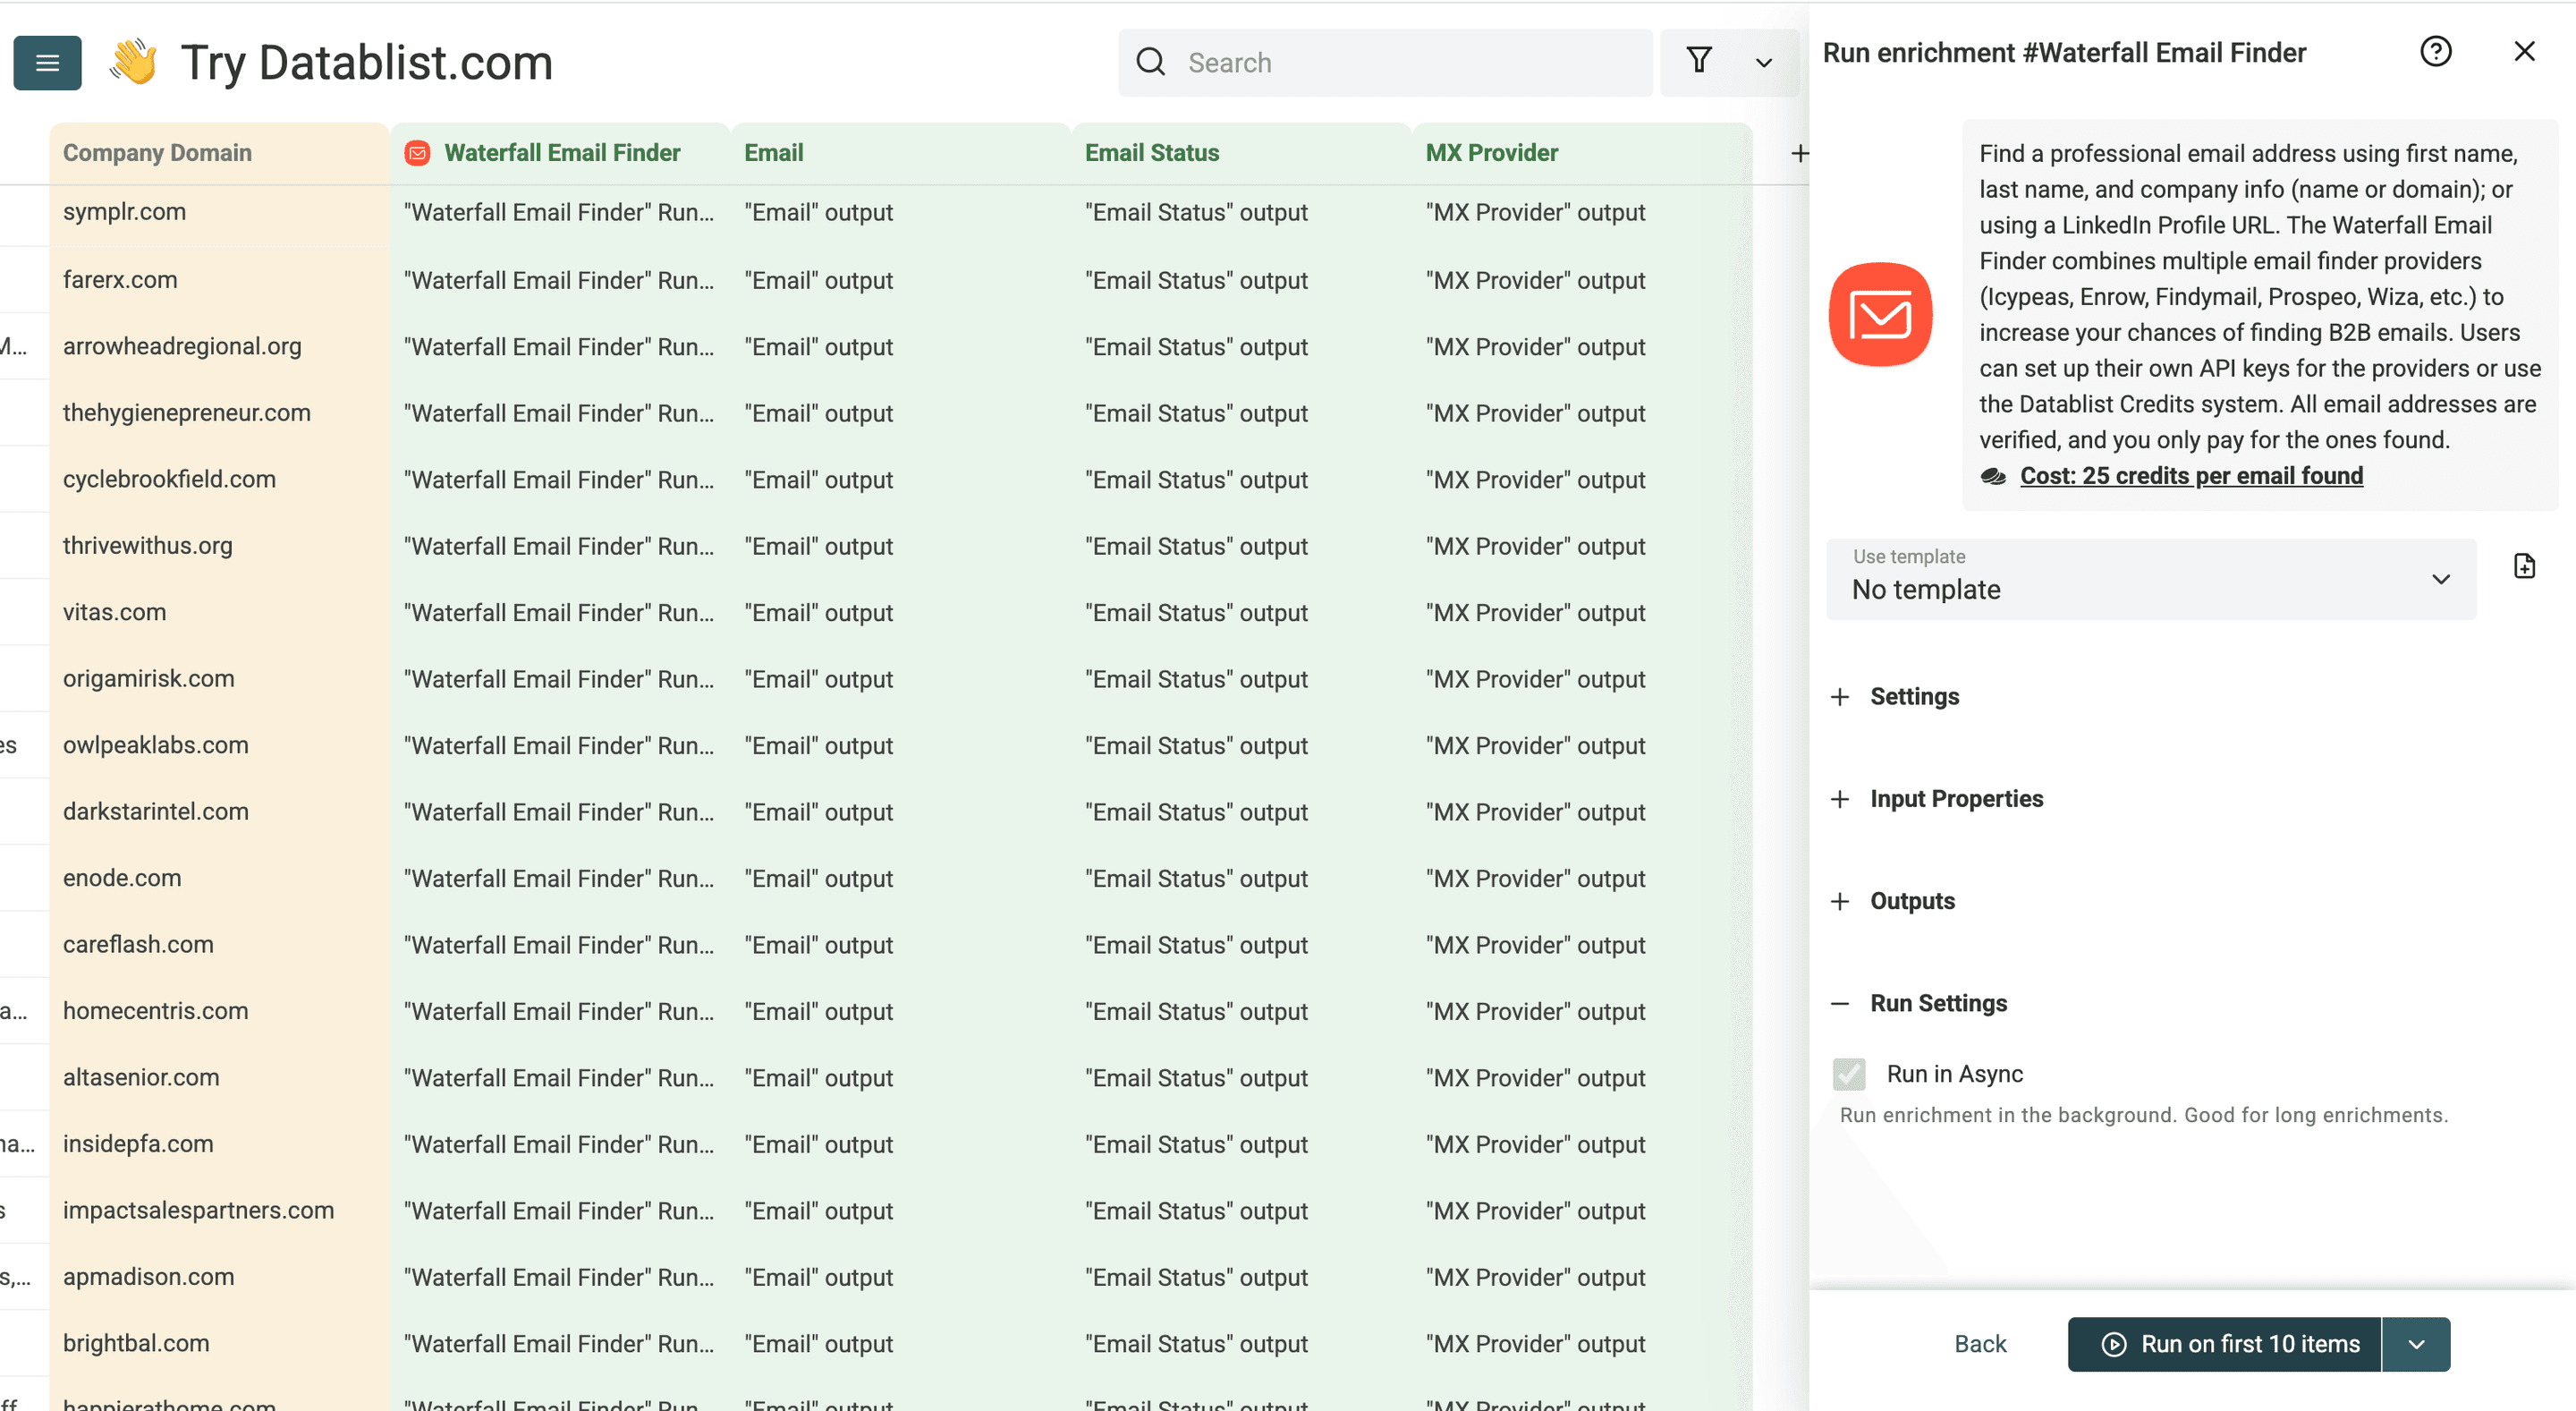Select the cyclebrookfield.com cell
Viewport: 2576px width, 1411px height.
[219, 479]
